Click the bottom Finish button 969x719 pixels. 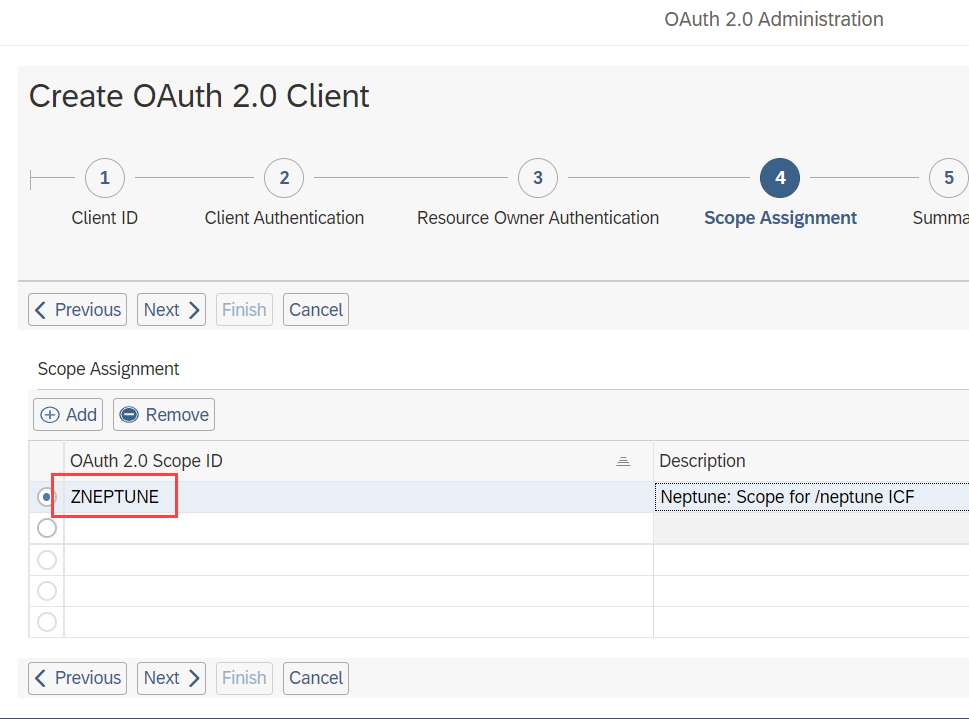coord(244,678)
